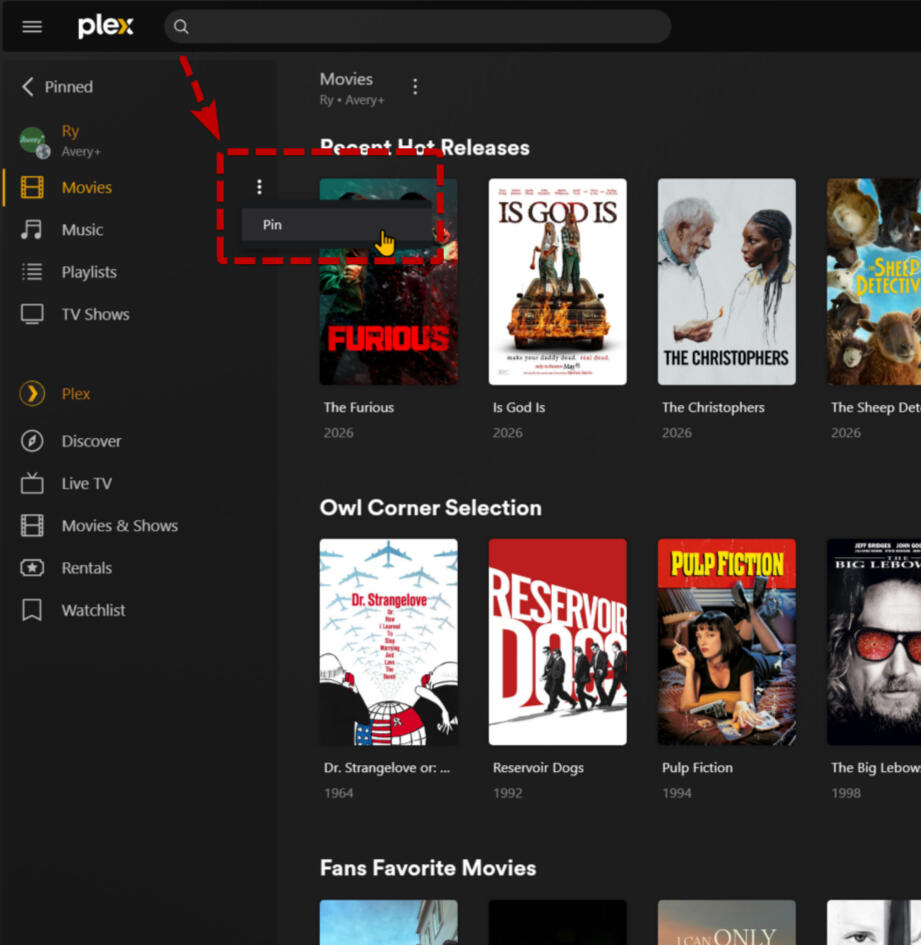Click the 1964 year label
Image resolution: width=921 pixels, height=945 pixels.
tap(338, 793)
